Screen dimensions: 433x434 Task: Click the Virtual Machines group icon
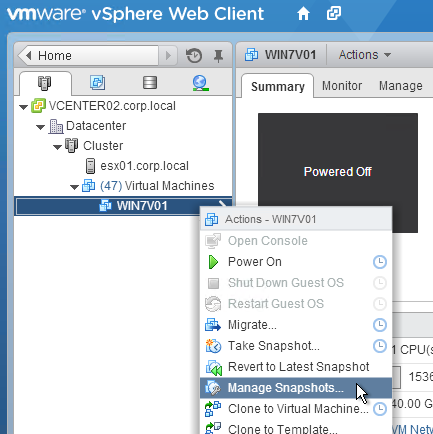[89, 186]
